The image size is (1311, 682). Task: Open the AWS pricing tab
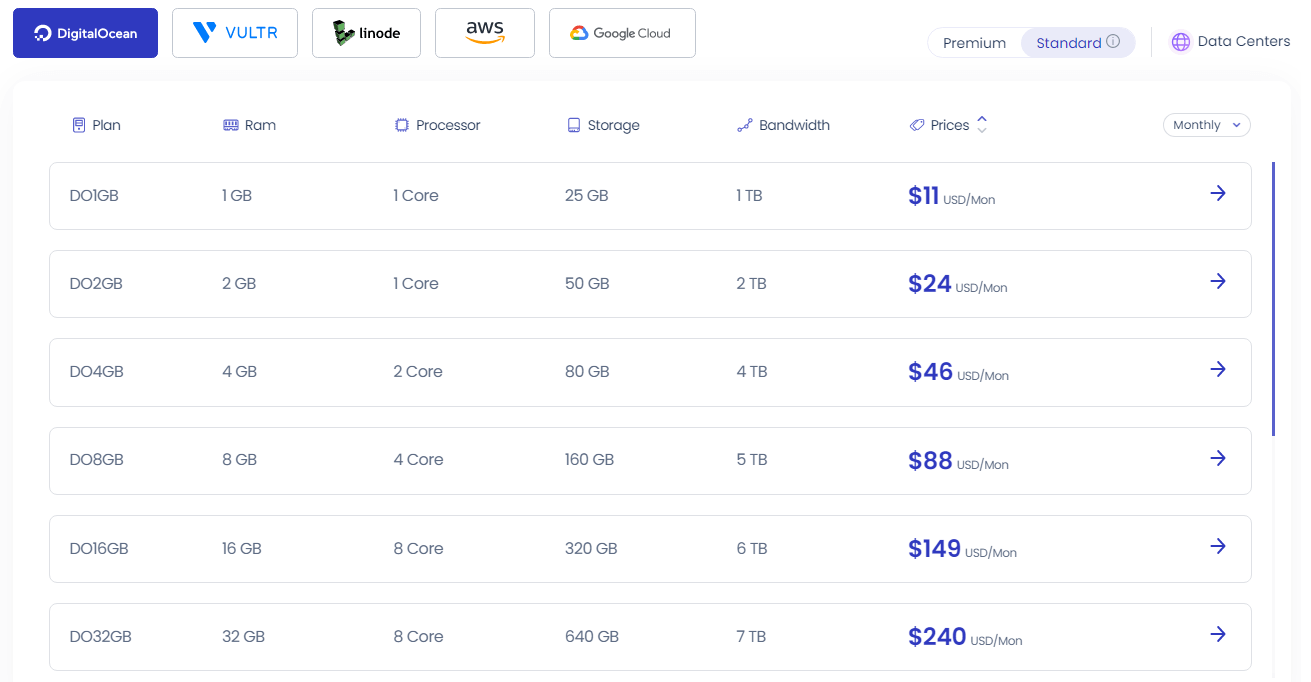(x=484, y=32)
